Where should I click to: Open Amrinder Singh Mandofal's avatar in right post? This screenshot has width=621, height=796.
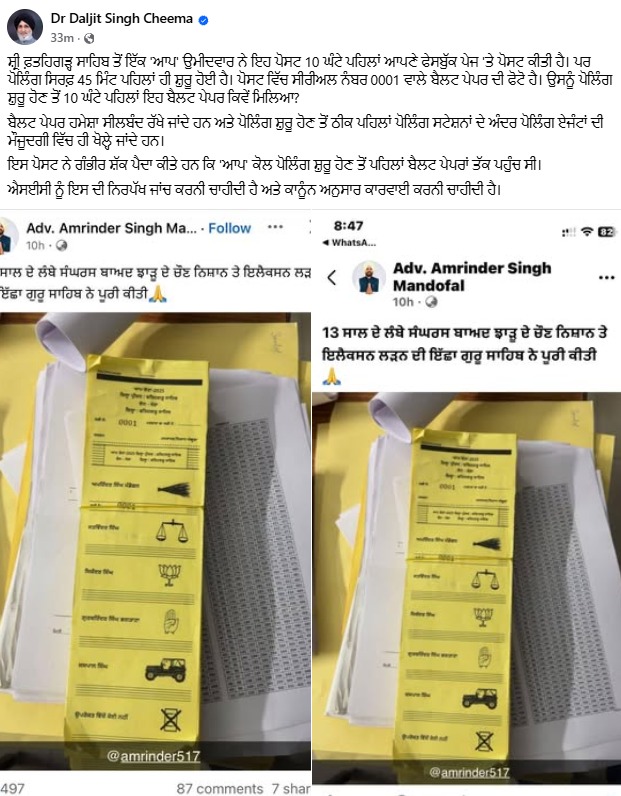click(x=369, y=278)
